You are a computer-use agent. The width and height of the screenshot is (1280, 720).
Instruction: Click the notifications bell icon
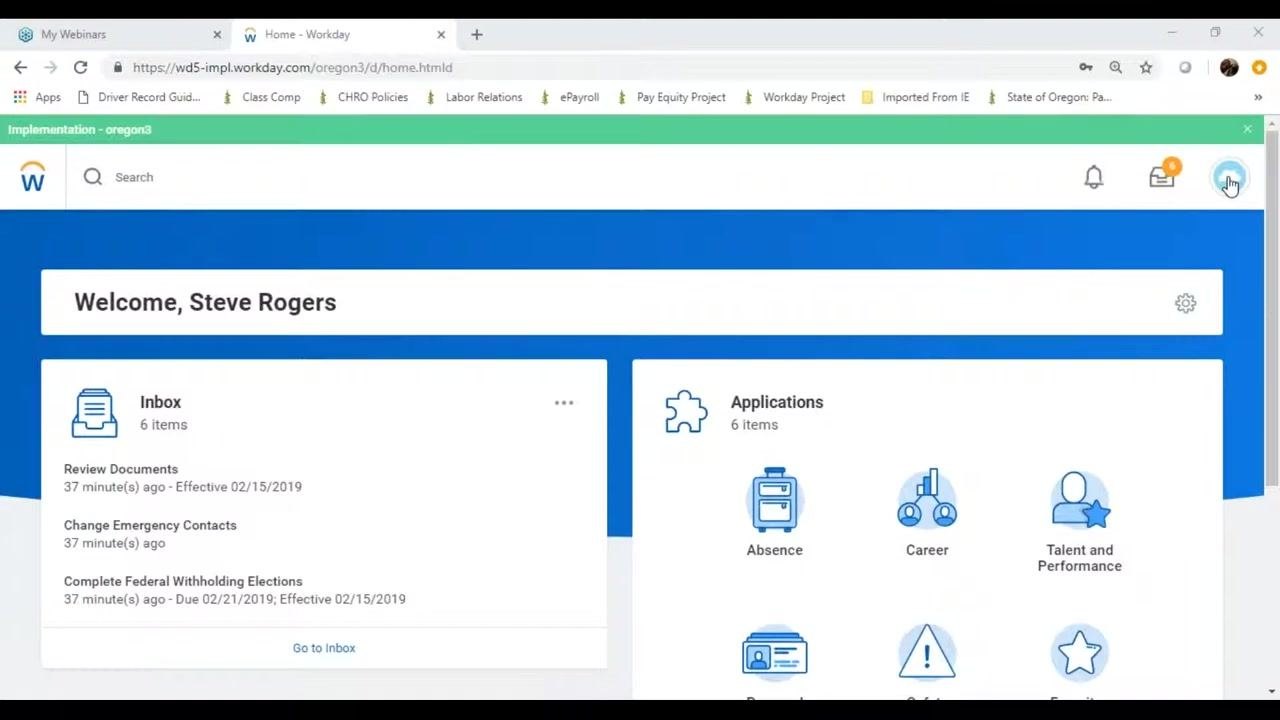click(x=1094, y=177)
